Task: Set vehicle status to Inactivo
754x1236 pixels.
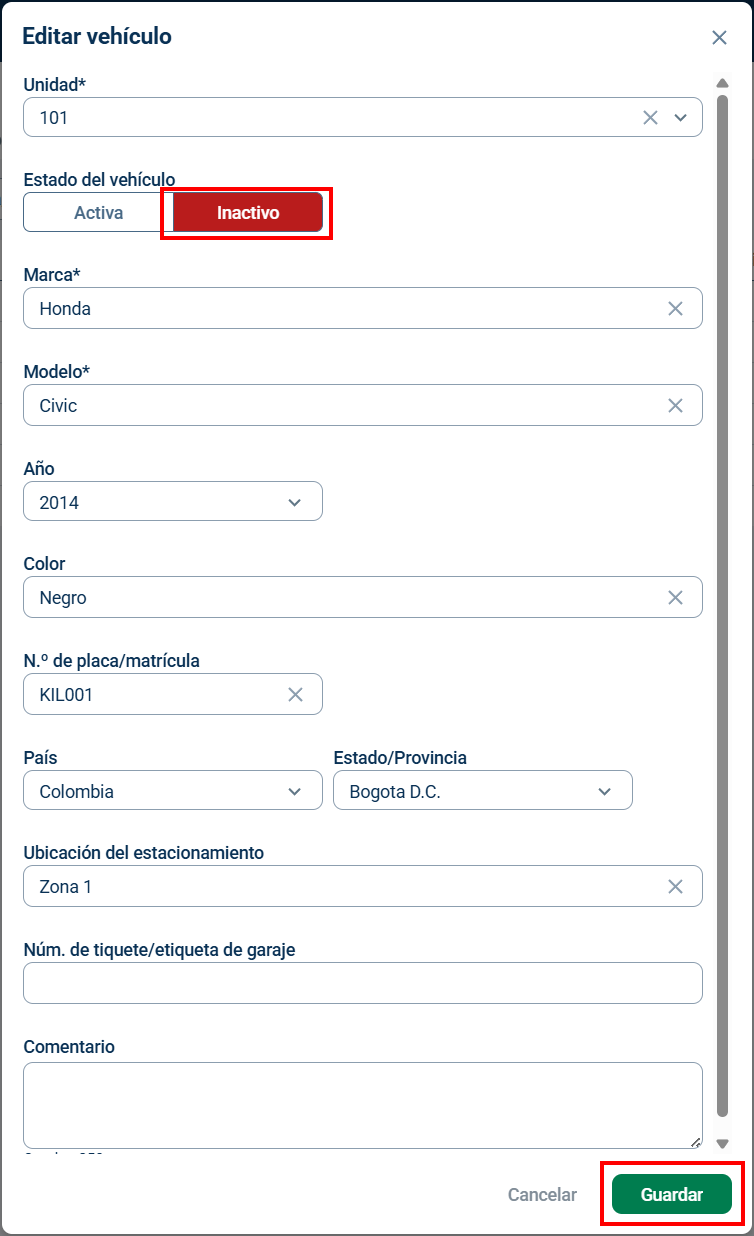Action: tap(248, 213)
